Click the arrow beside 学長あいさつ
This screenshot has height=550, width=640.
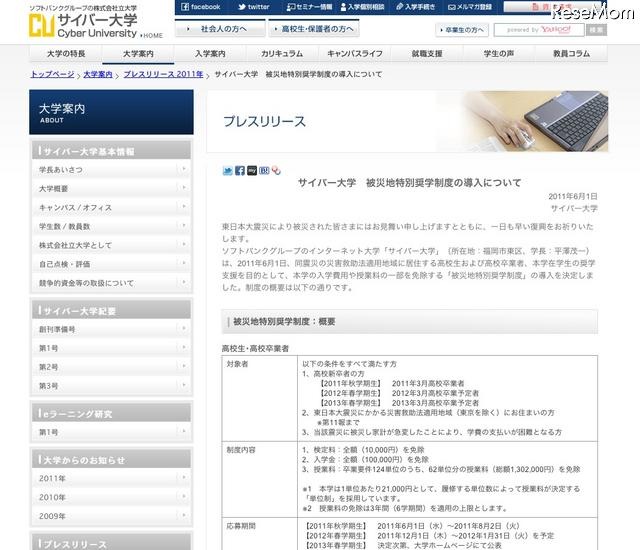pos(184,169)
